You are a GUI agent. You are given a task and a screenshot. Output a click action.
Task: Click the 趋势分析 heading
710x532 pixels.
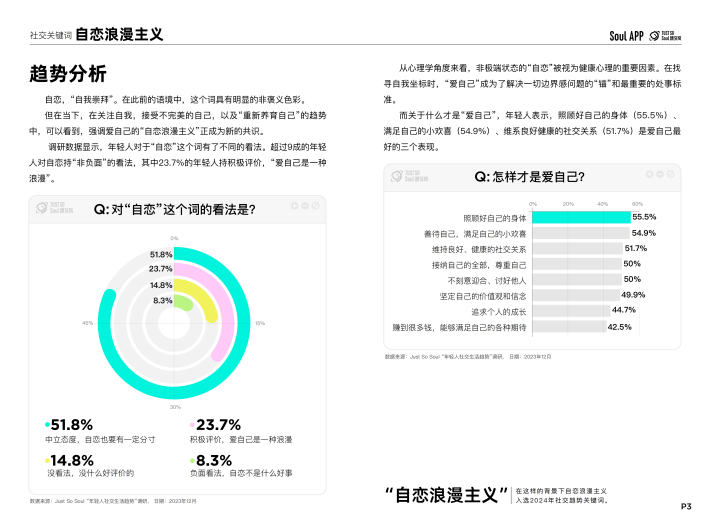68,73
